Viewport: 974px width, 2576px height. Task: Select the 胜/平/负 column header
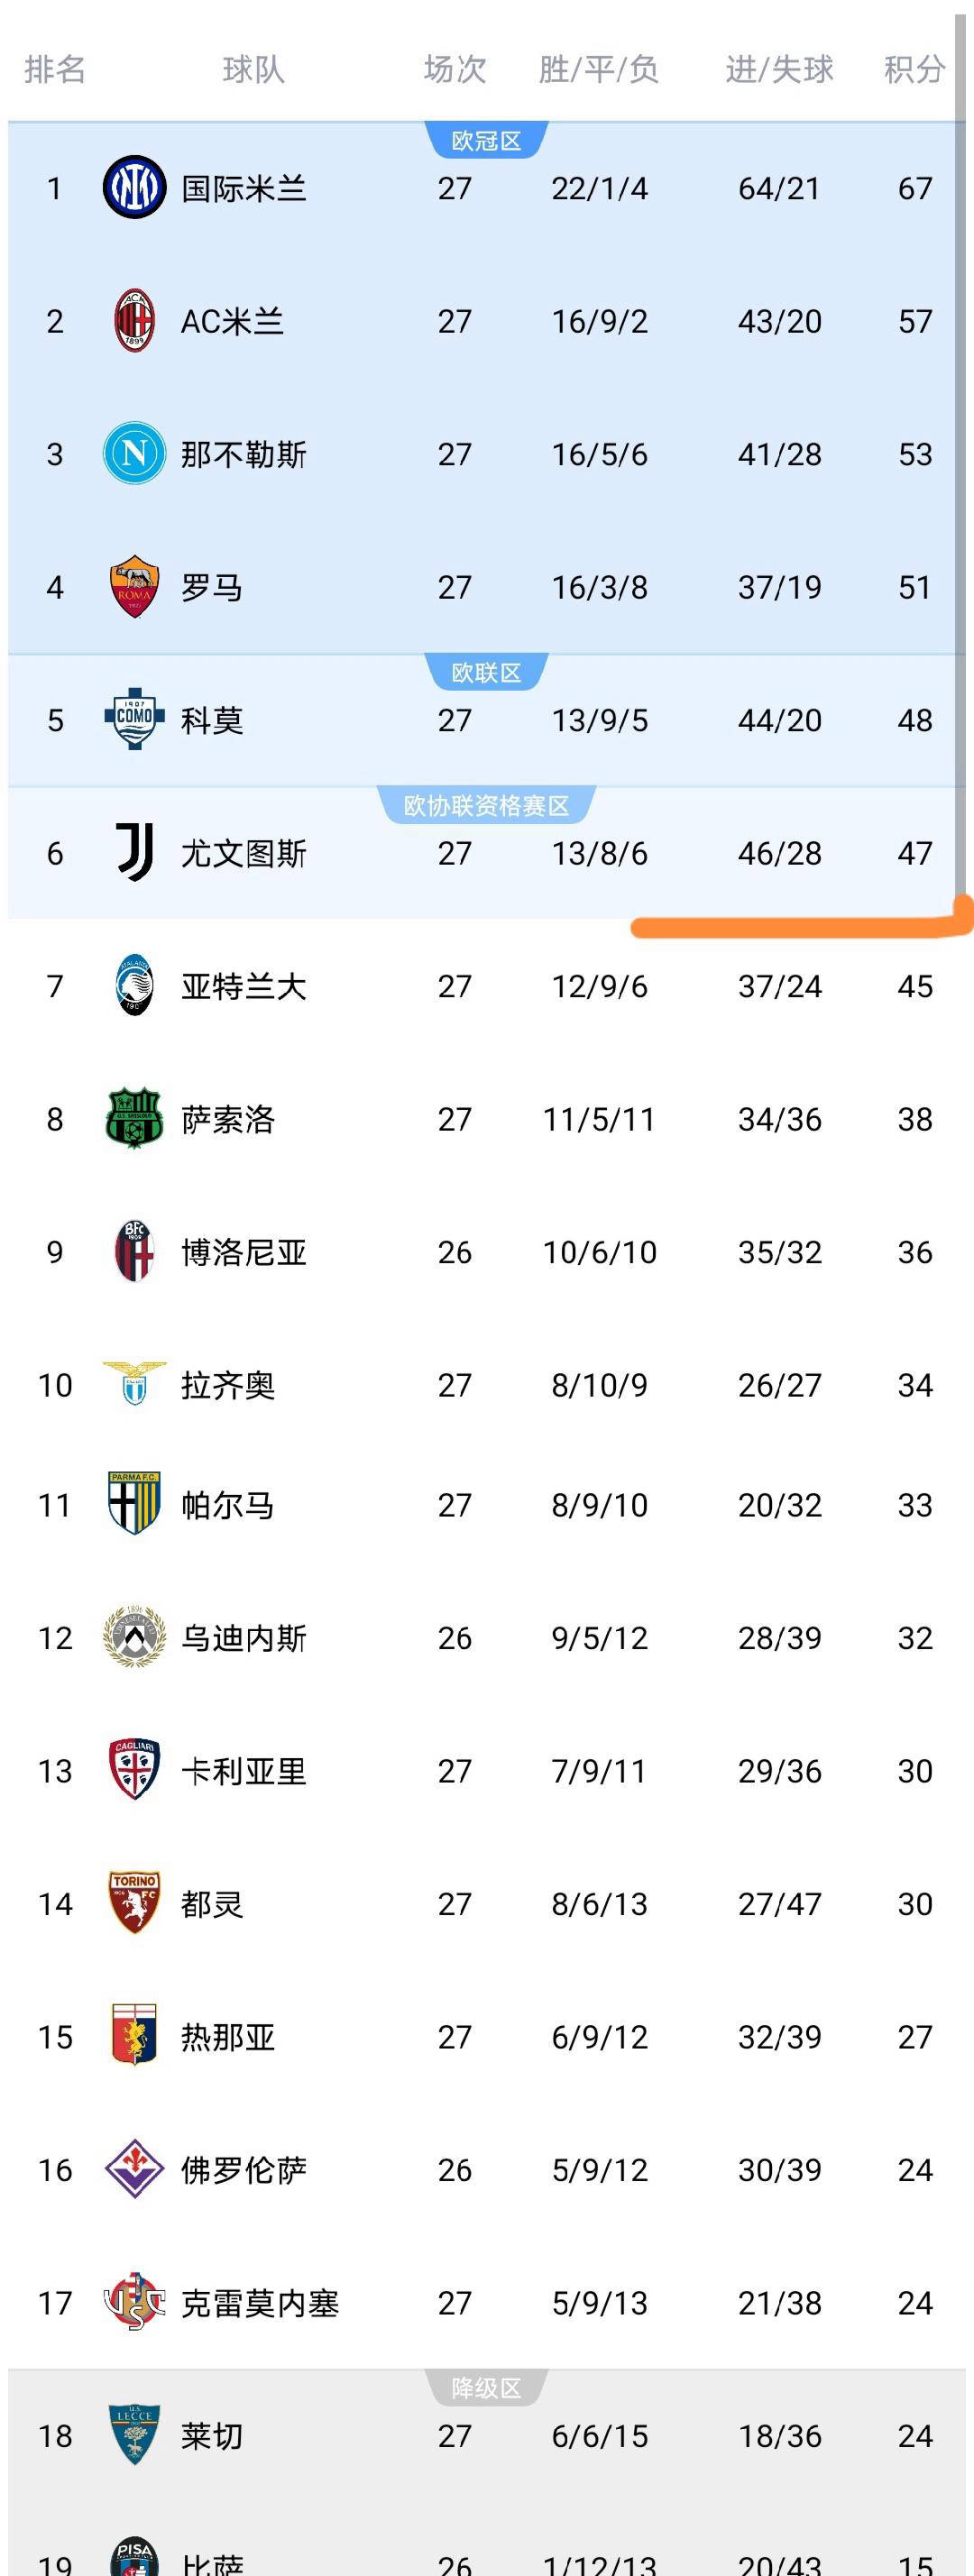(x=599, y=69)
